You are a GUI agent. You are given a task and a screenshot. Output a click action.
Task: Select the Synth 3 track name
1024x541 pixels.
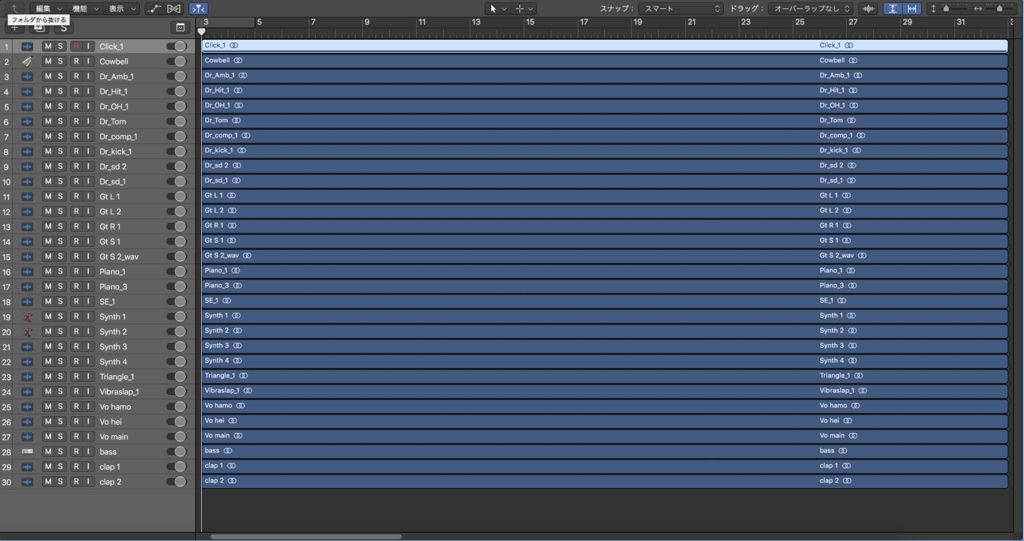113,347
